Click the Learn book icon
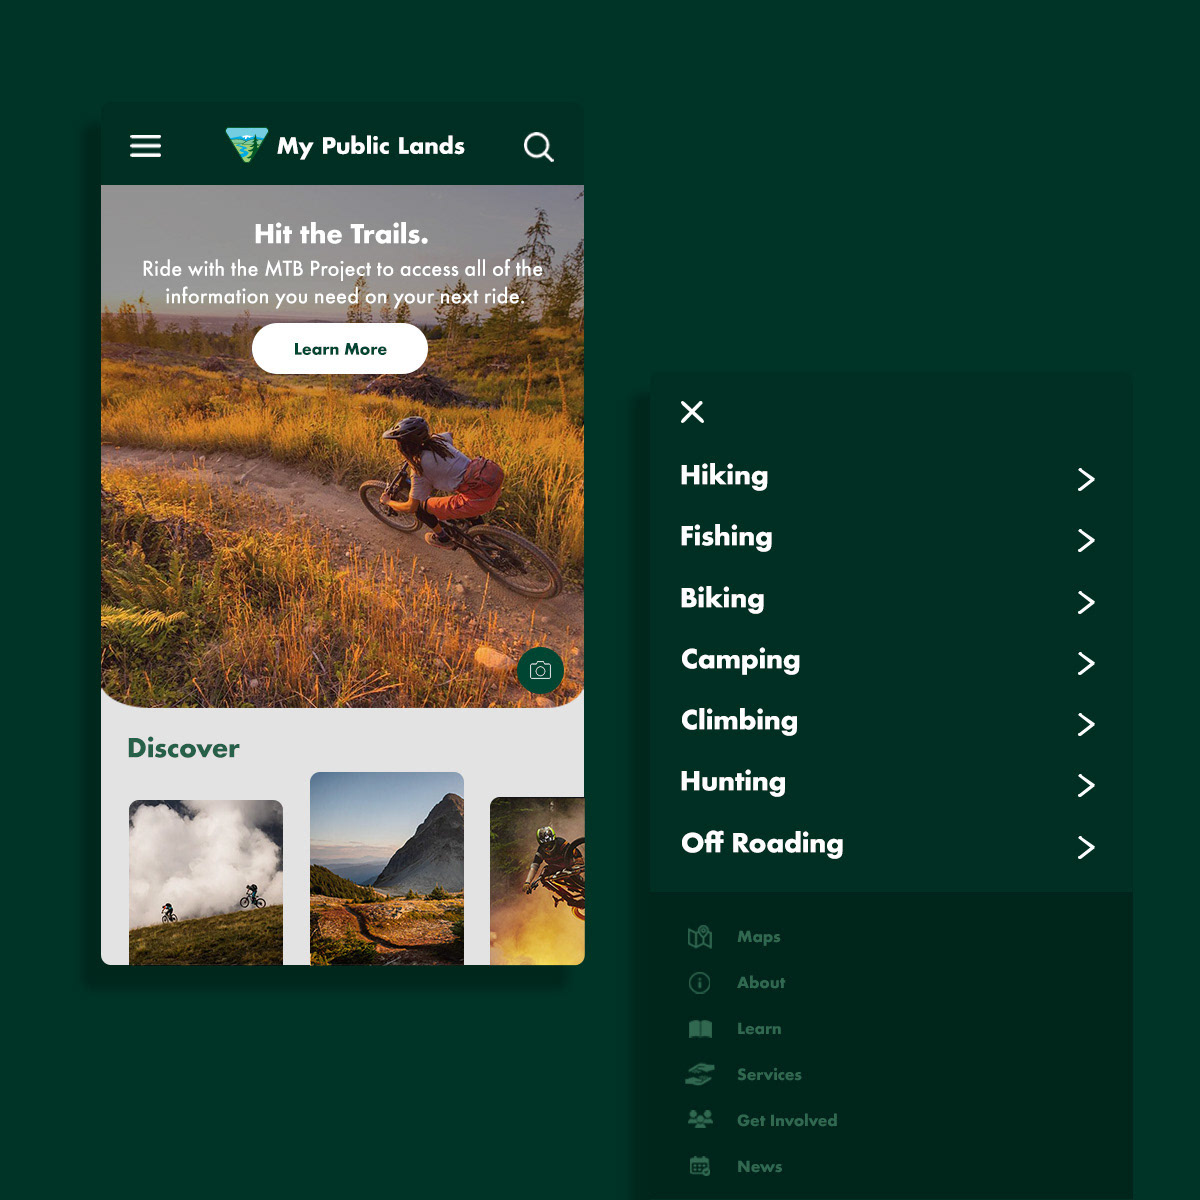Viewport: 1200px width, 1200px height. (700, 1029)
